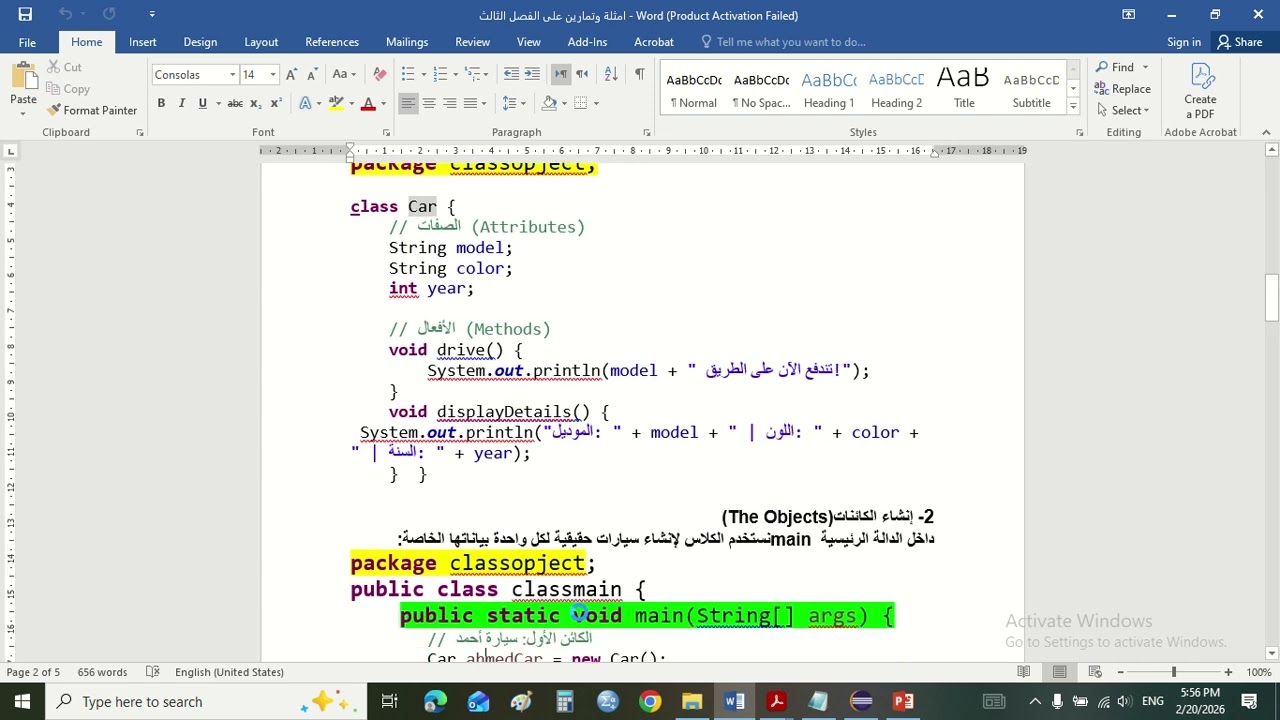The height and width of the screenshot is (720, 1280).
Task: Apply superscript formatting
Action: 276,103
